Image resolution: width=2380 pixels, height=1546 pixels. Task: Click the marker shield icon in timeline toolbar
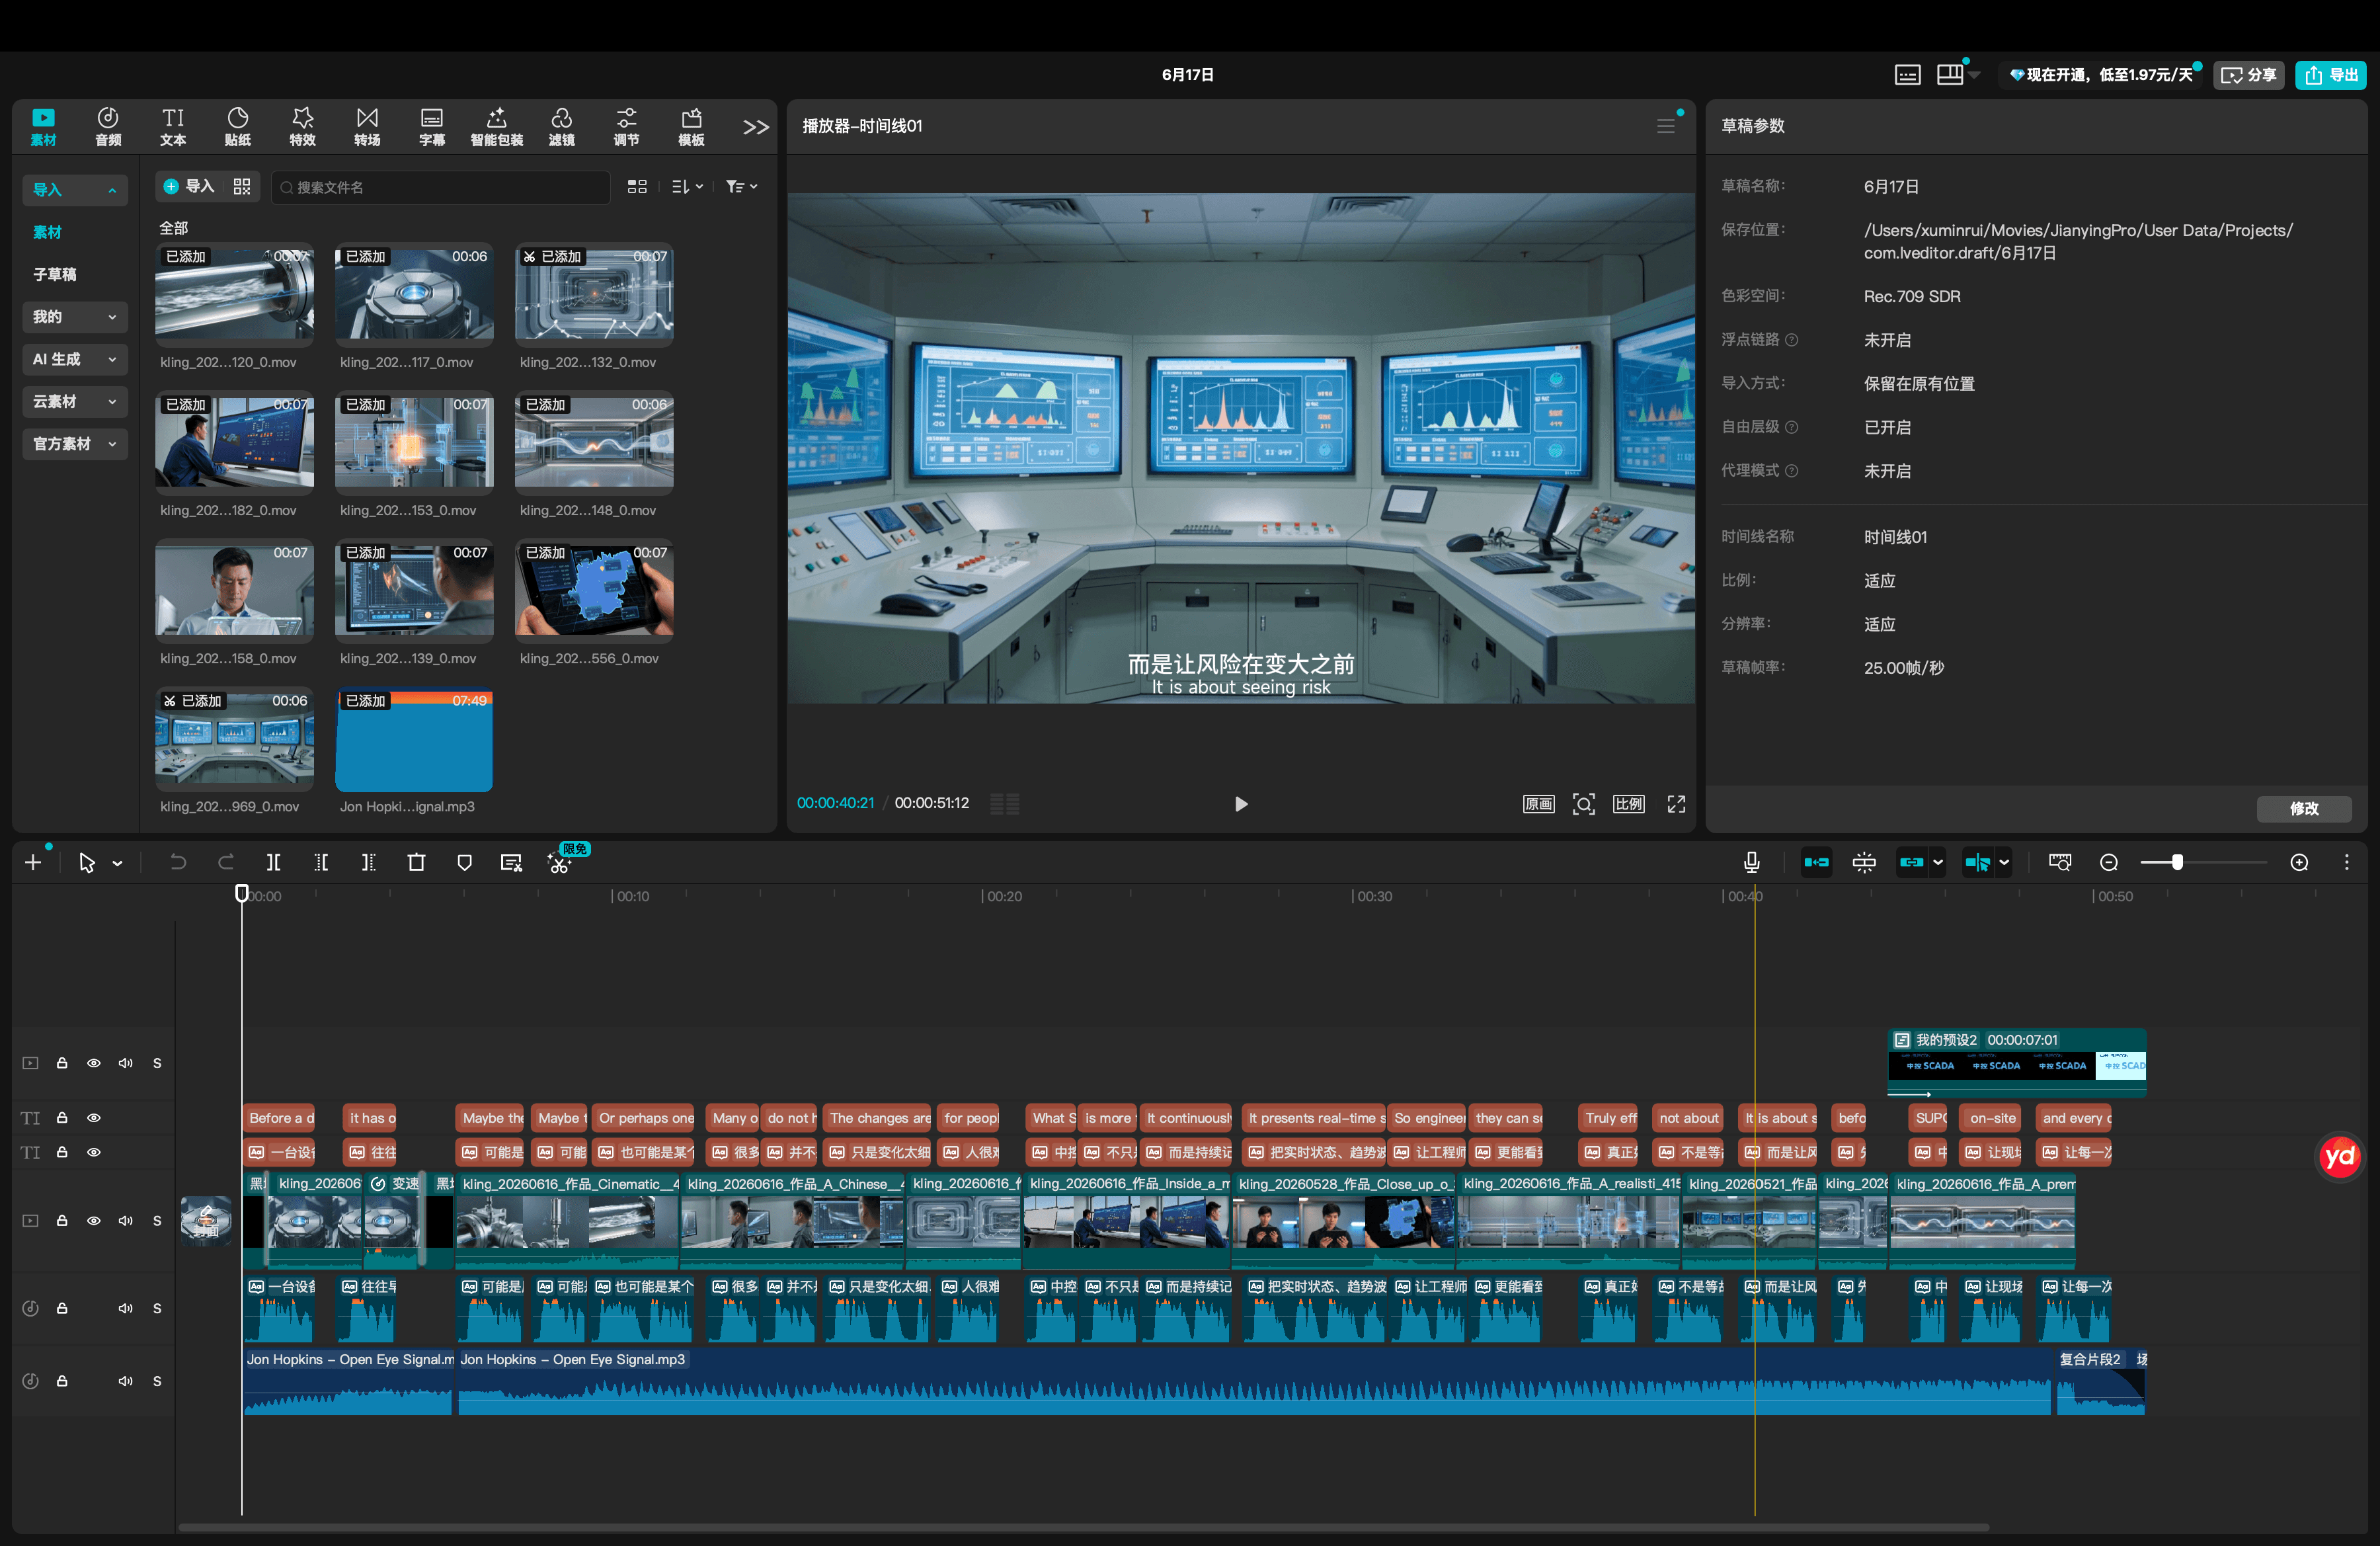point(464,862)
